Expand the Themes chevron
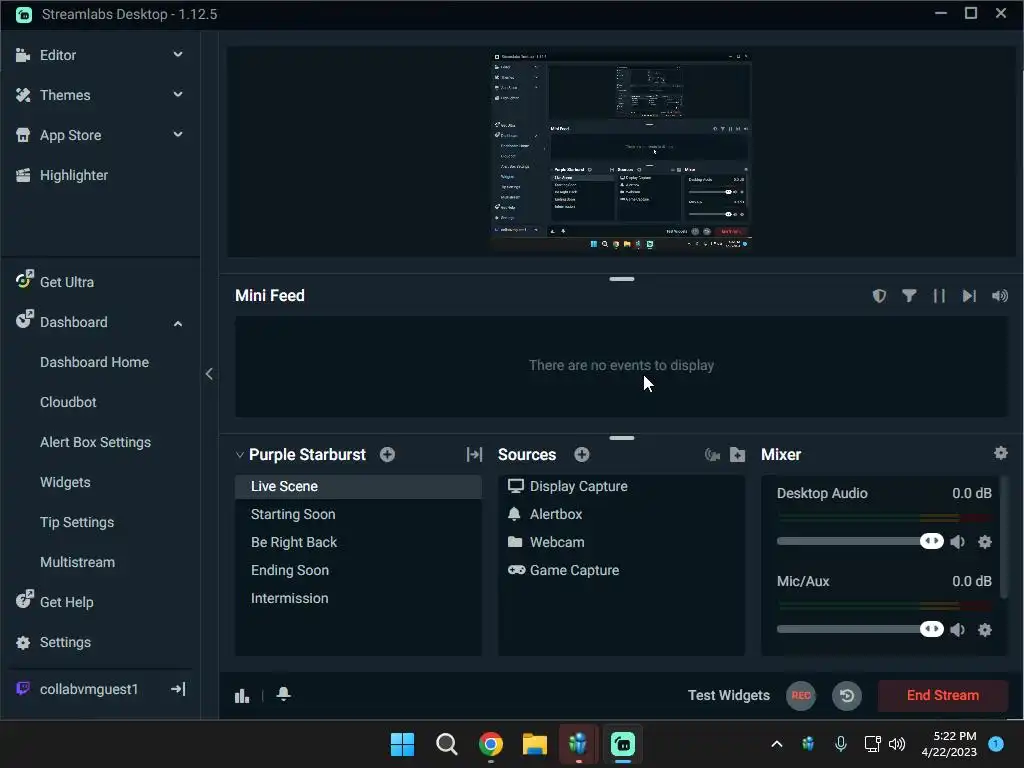 (178, 95)
